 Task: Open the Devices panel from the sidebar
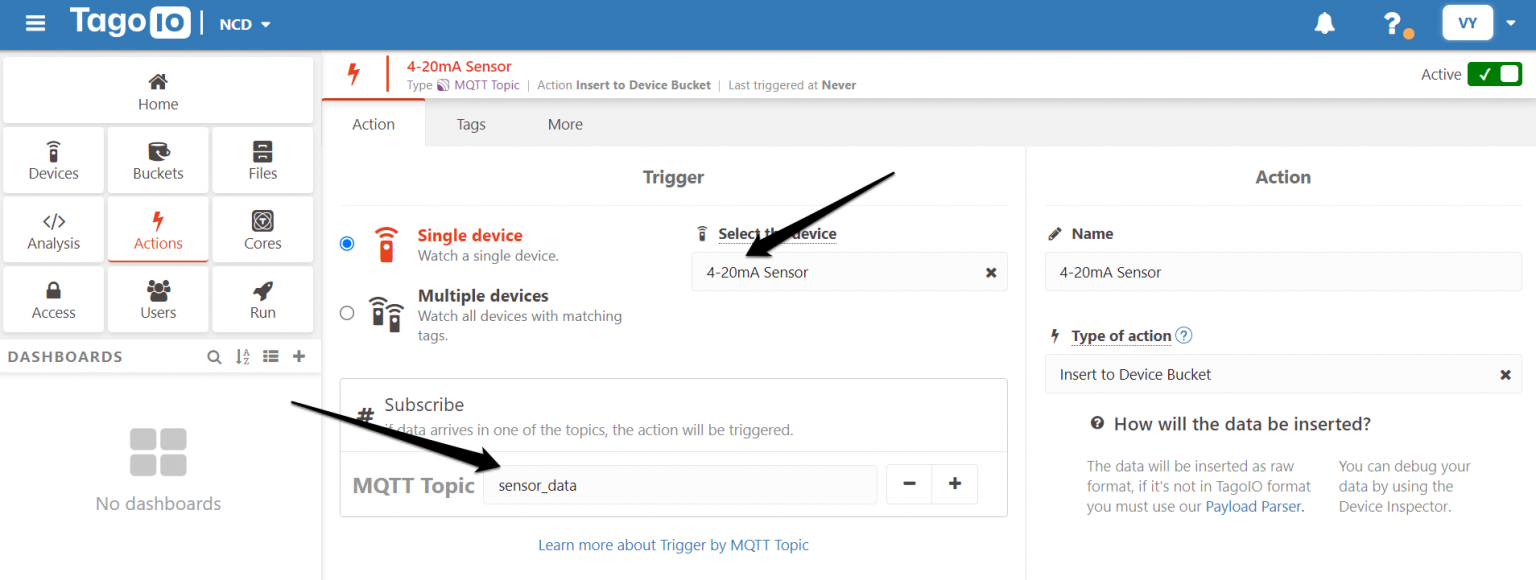(x=53, y=160)
